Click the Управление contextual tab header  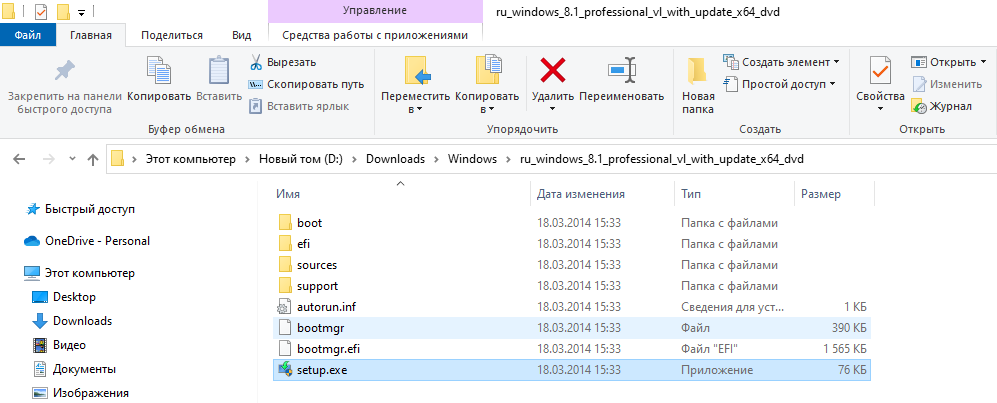375,11
